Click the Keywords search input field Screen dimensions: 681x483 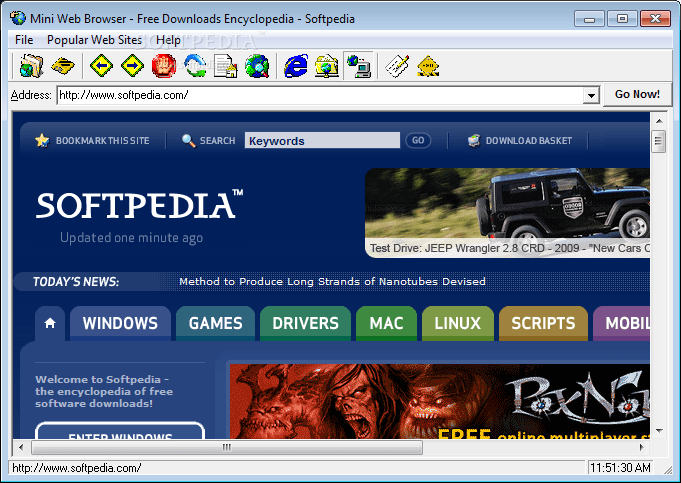click(322, 140)
